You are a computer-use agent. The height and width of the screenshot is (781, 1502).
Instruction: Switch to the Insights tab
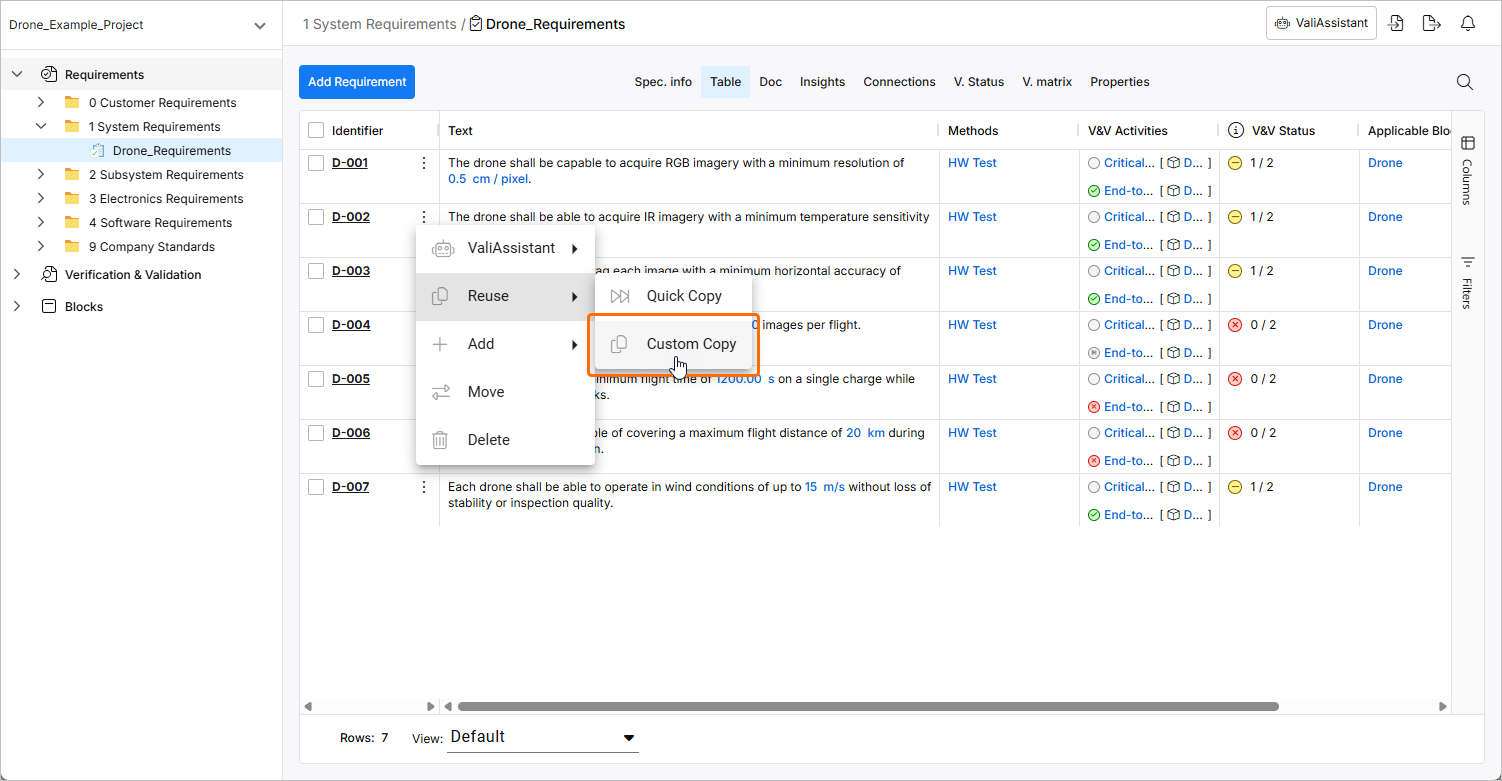[x=822, y=82]
